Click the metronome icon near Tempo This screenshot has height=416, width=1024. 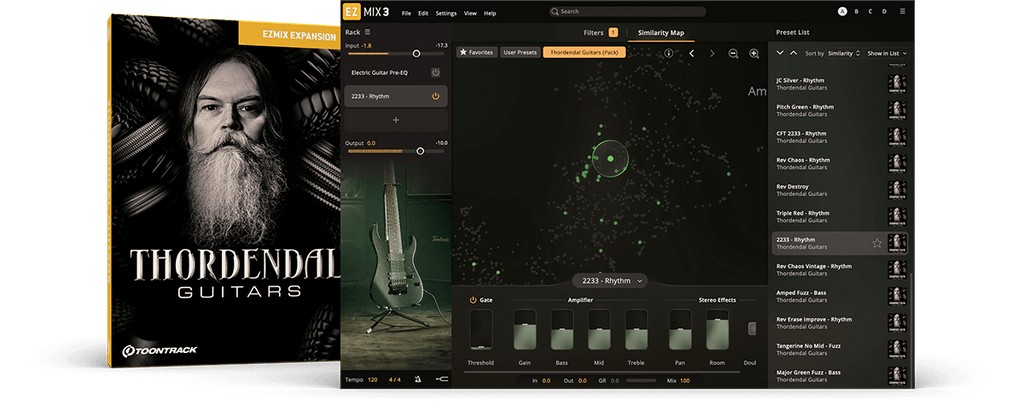pyautogui.click(x=417, y=379)
